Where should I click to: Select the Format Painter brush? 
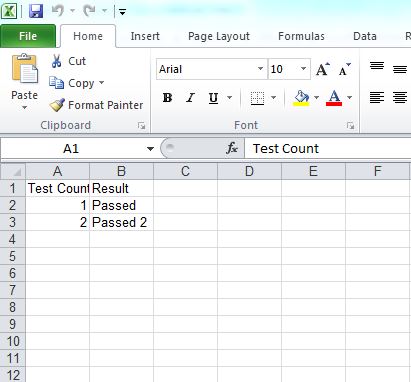click(x=57, y=105)
